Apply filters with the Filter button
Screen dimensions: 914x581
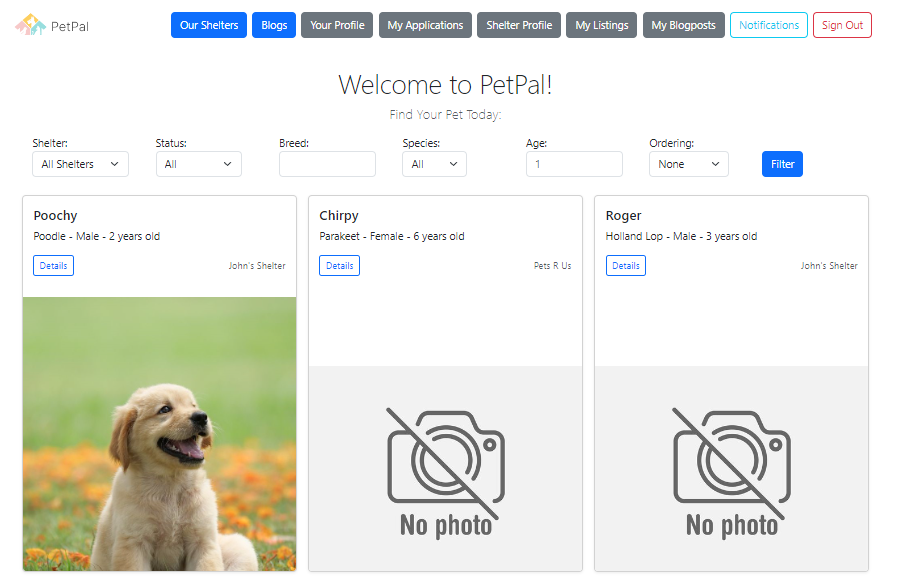pyautogui.click(x=782, y=164)
